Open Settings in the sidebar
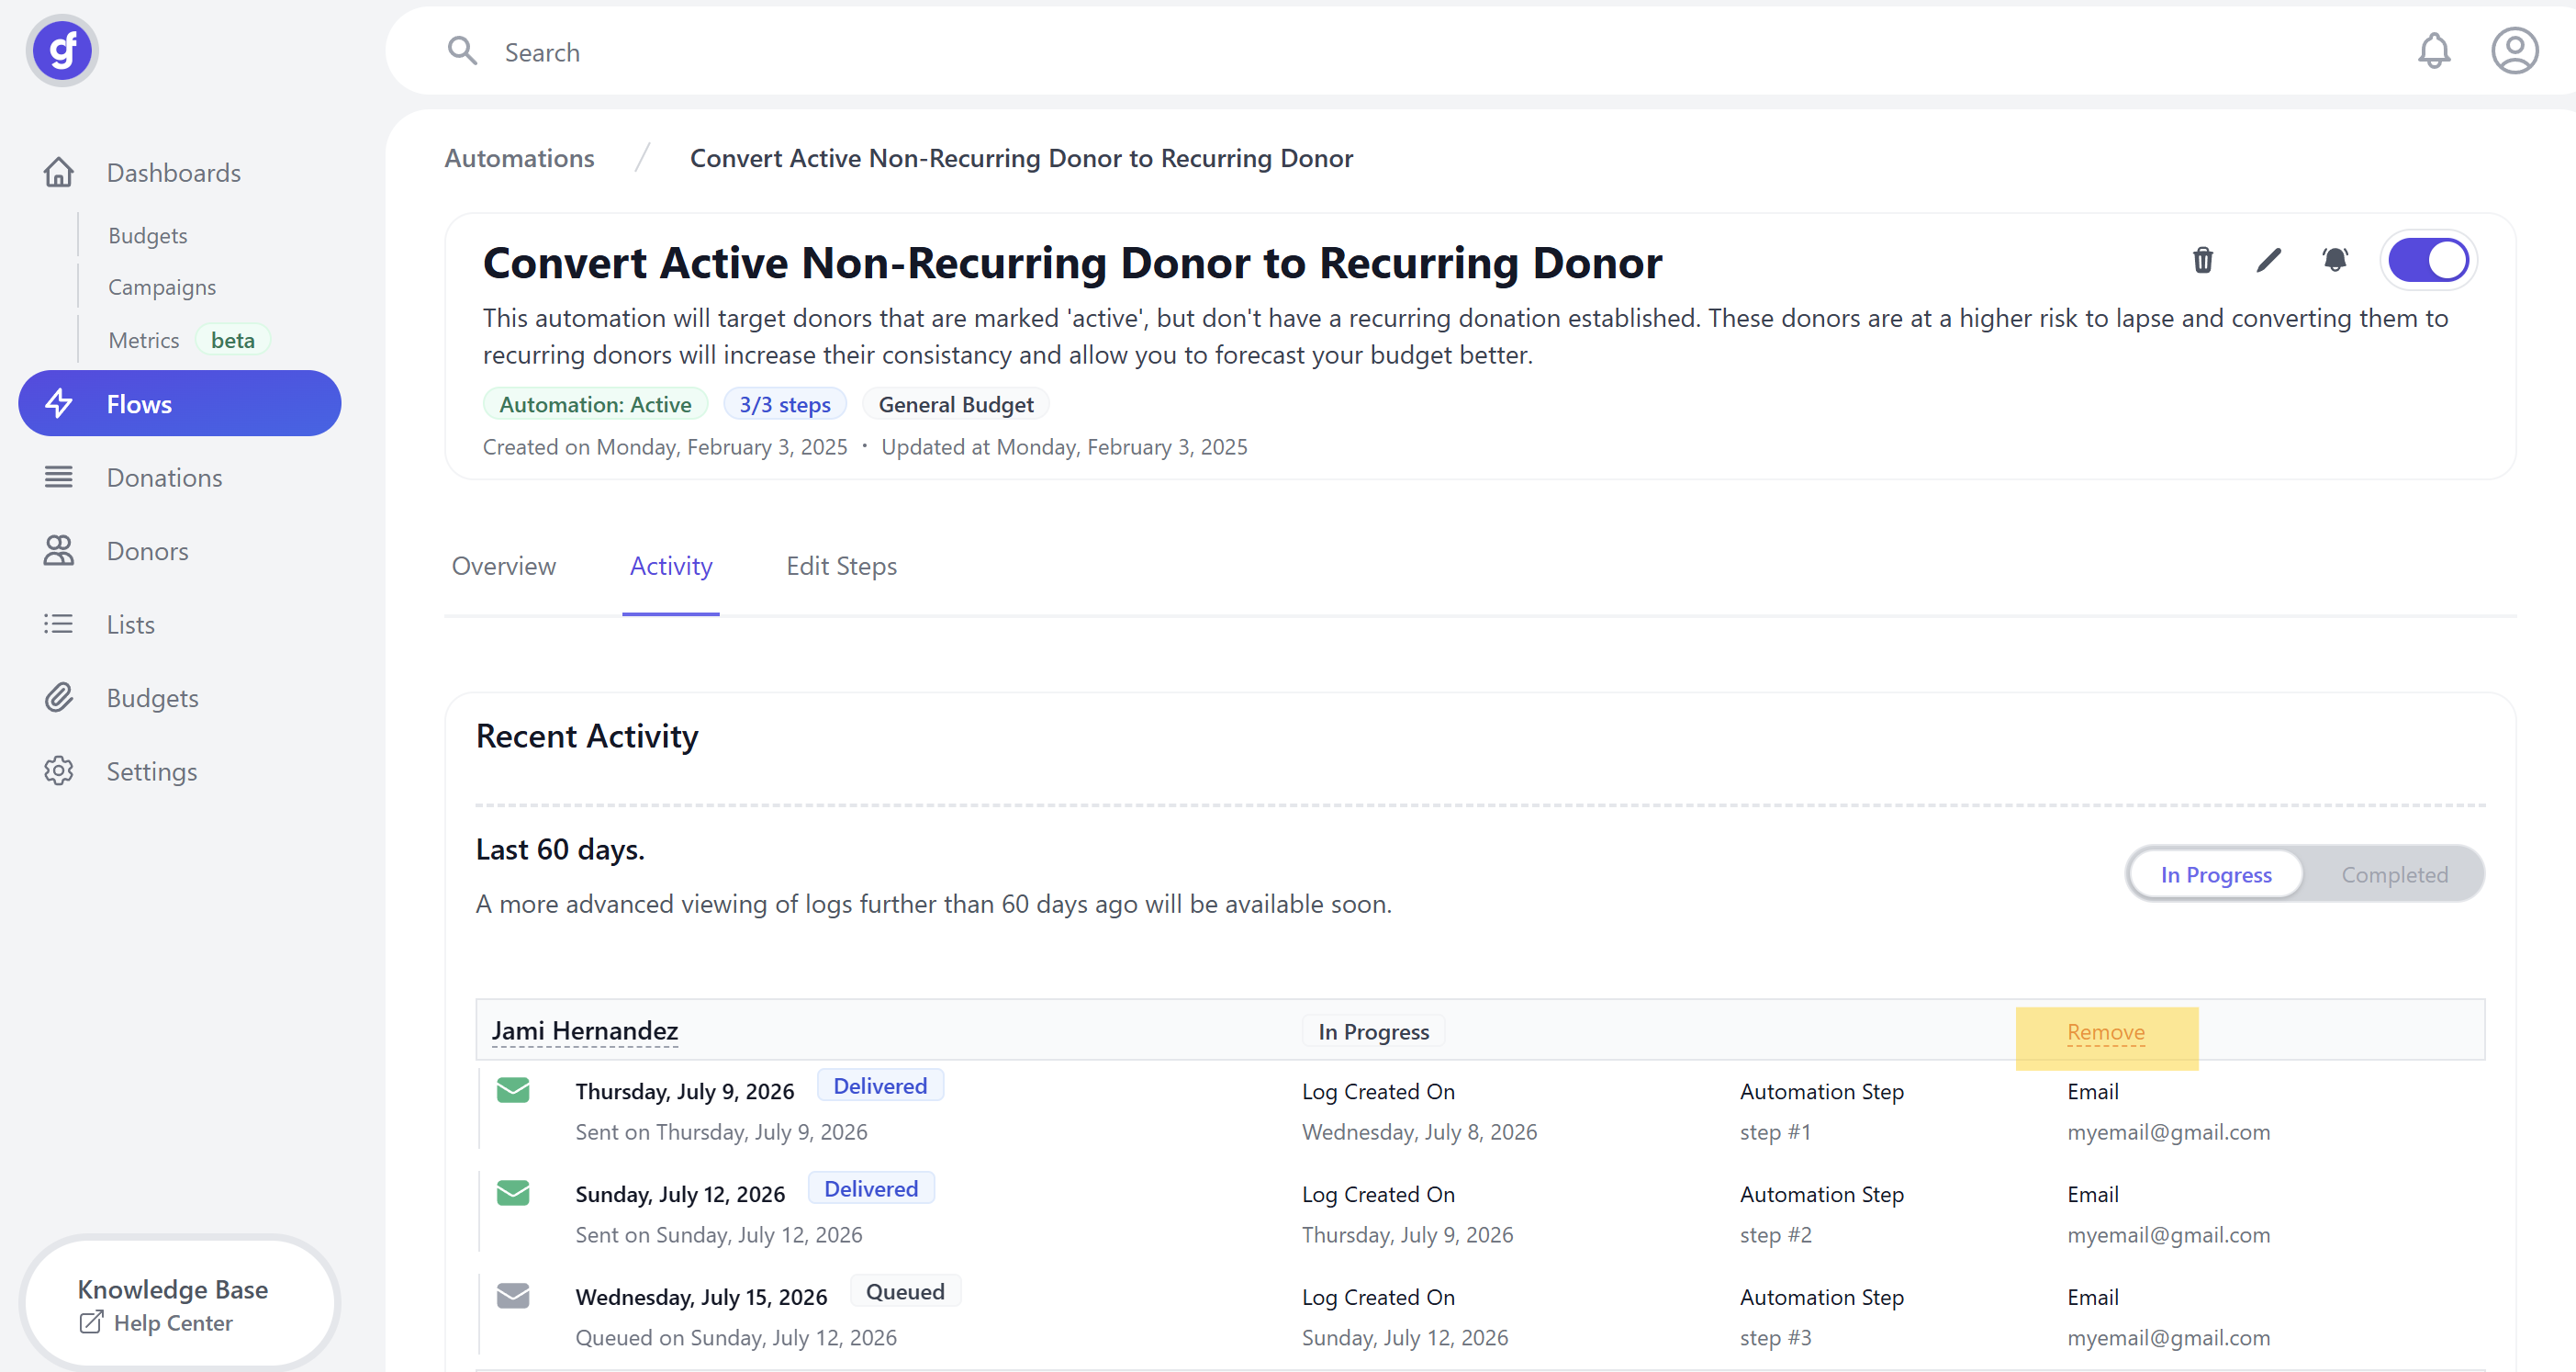Viewport: 2576px width, 1372px height. coord(152,772)
